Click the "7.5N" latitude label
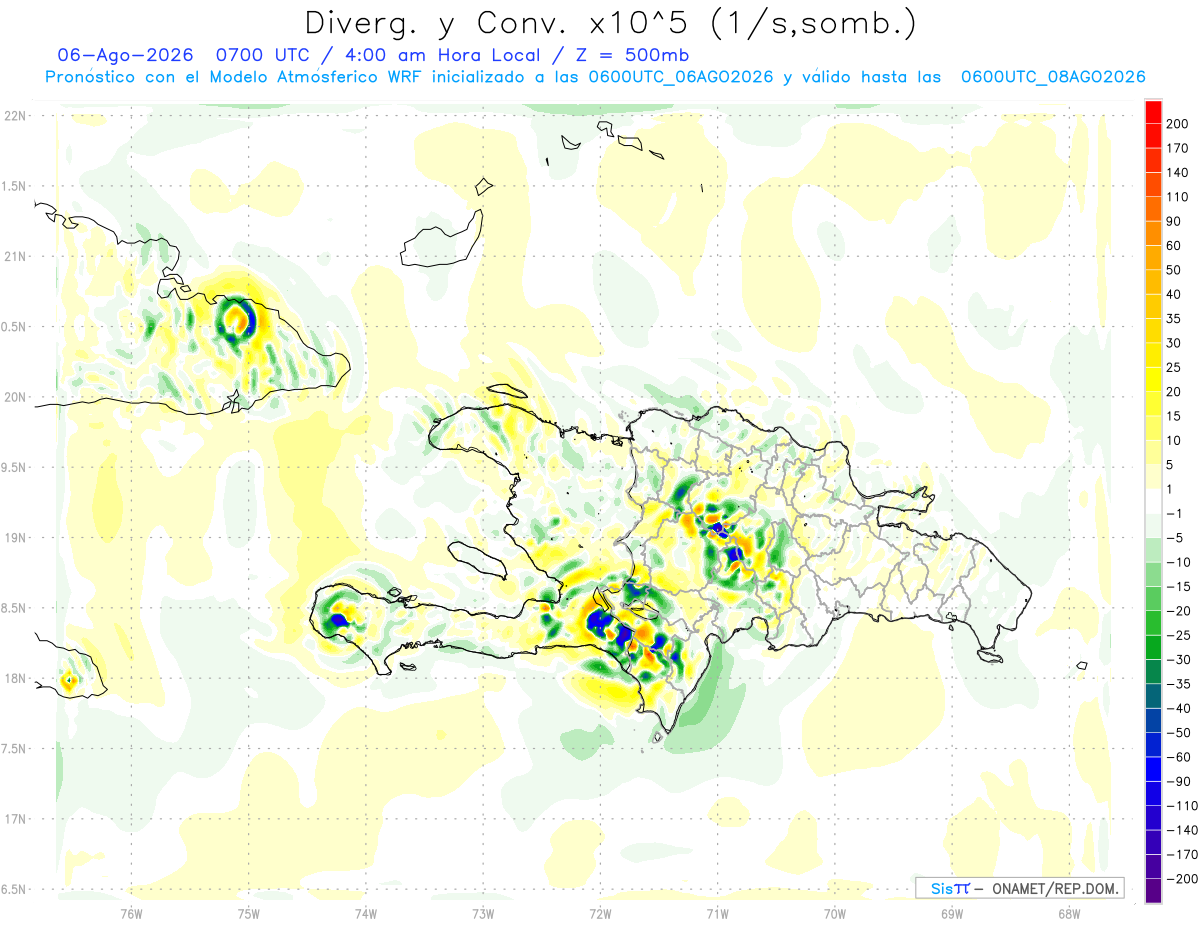 [13, 749]
